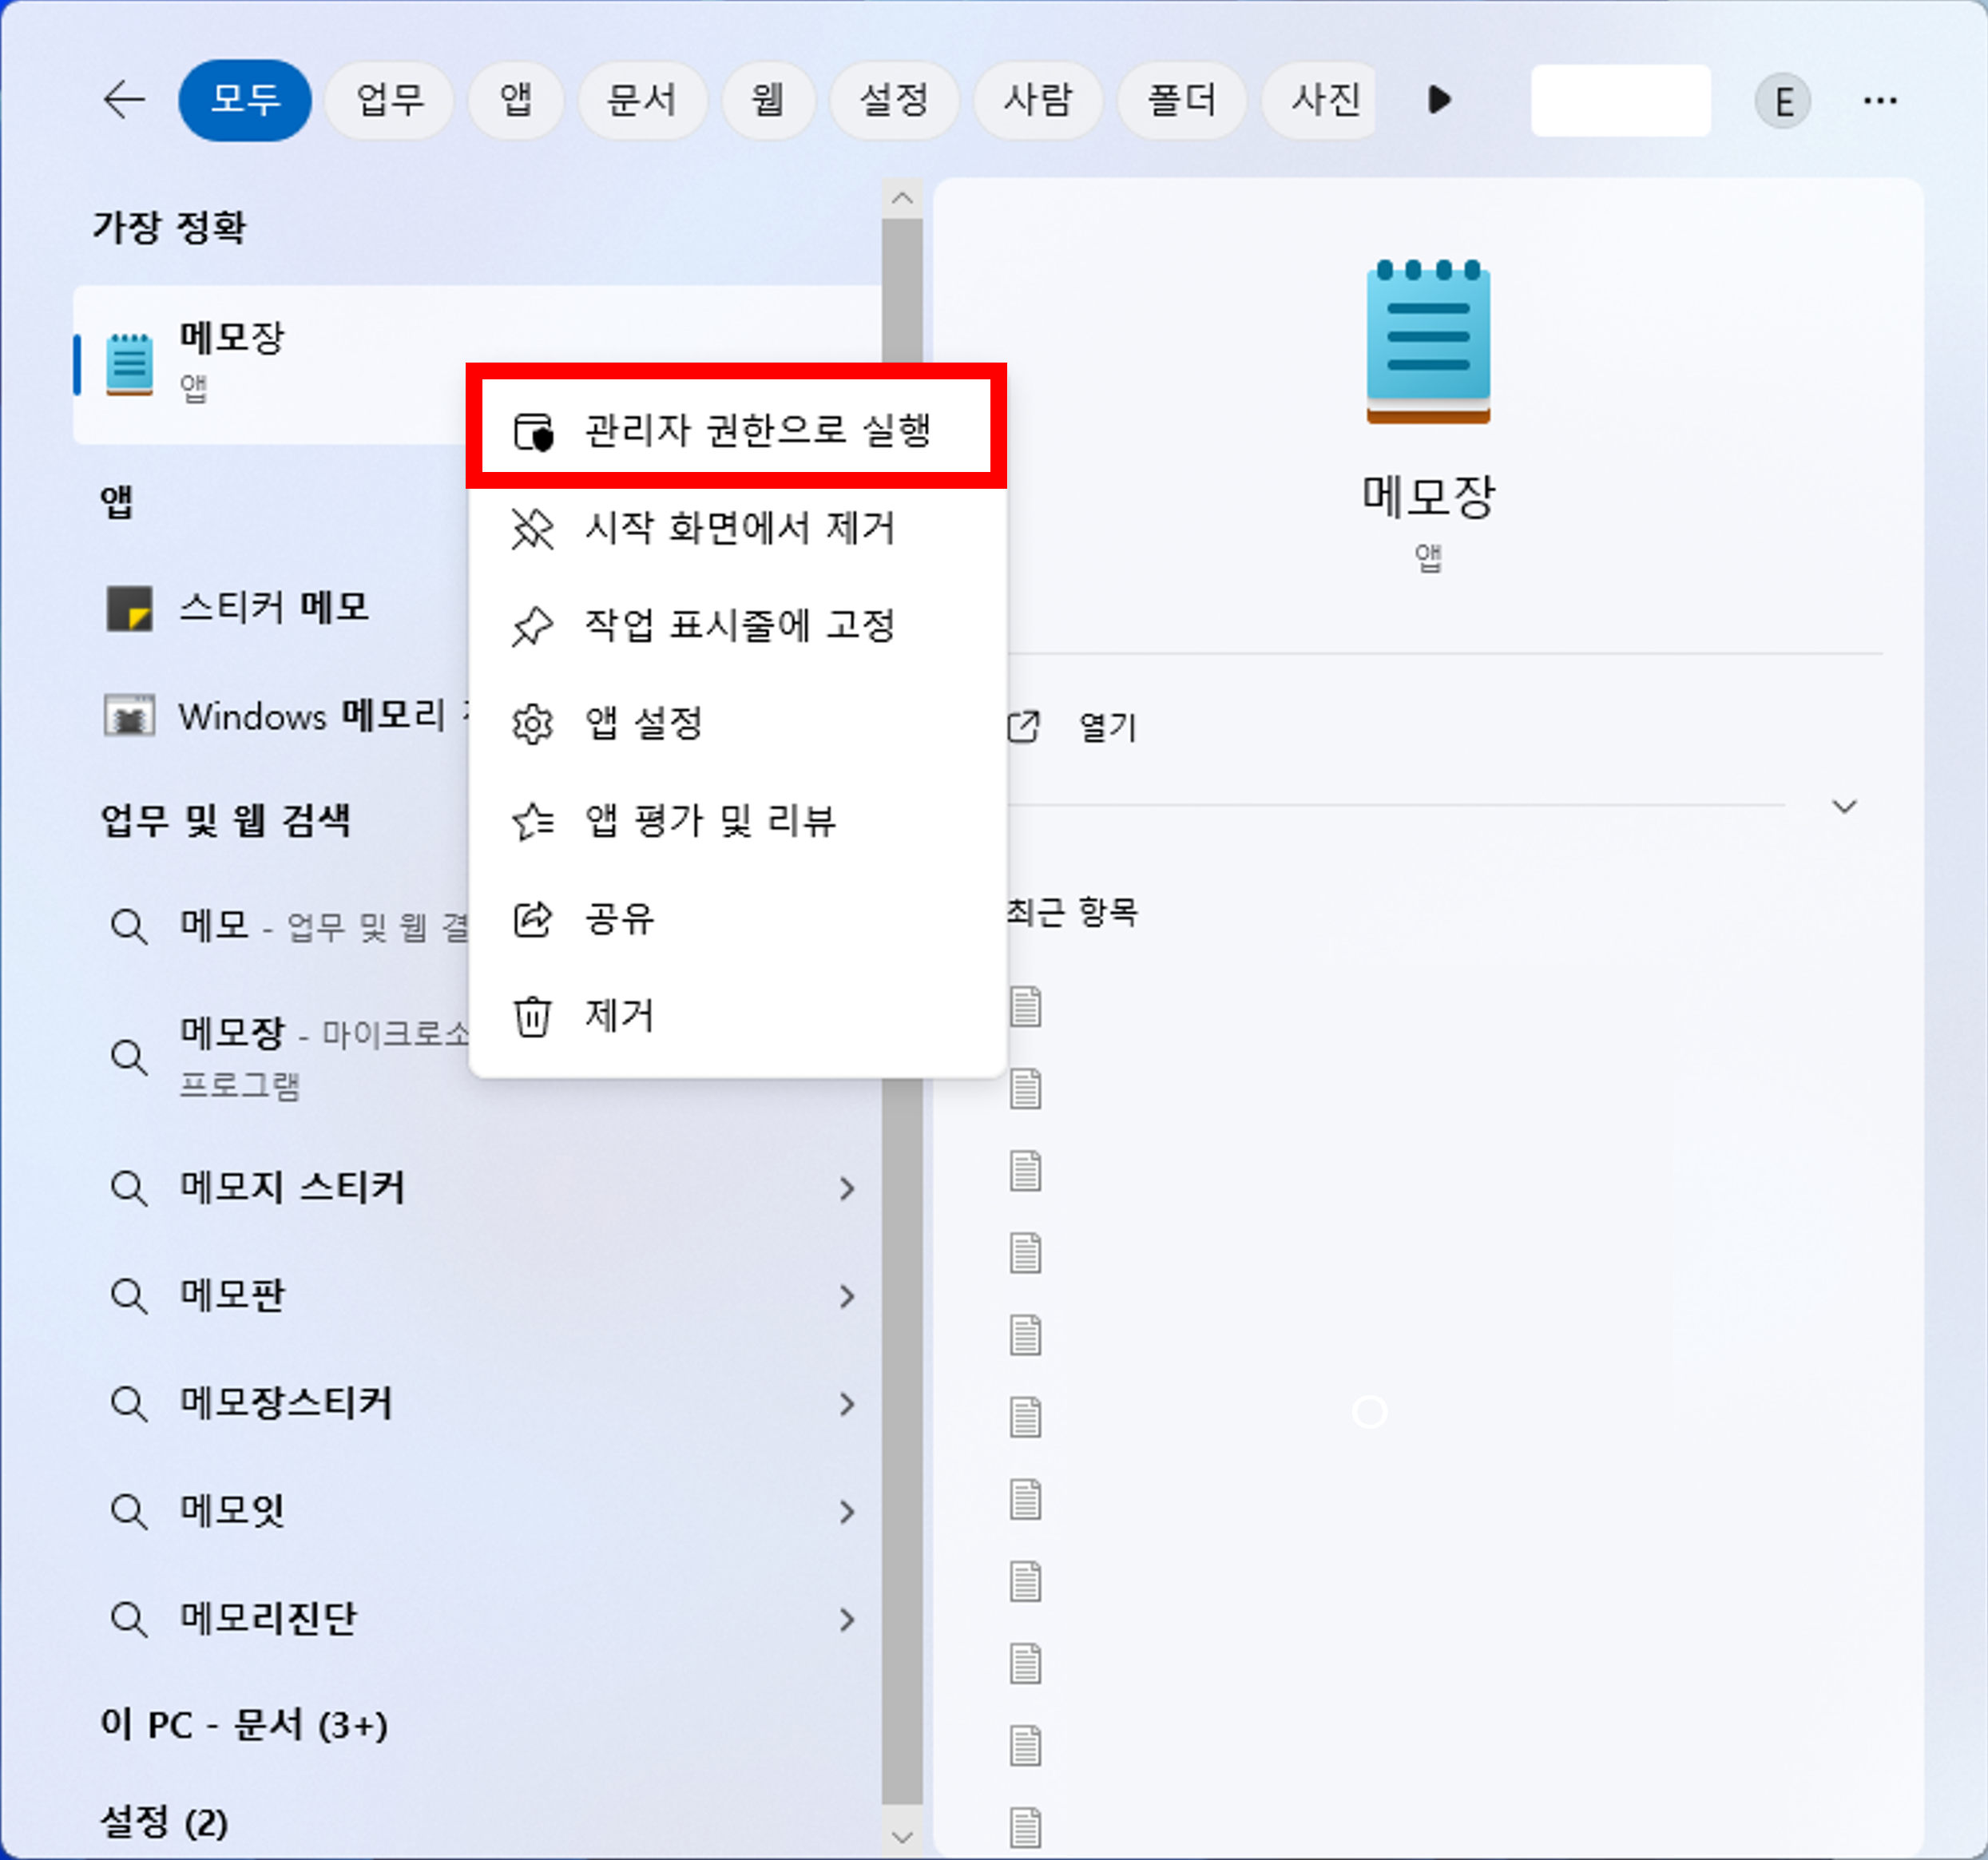
Task: Expand the 메모판 suggestion chevron
Action: click(847, 1296)
